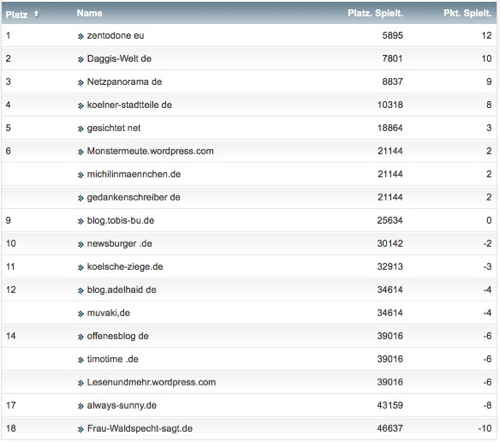Select points value 0 in blog.tobis-bu.de row

pos(489,220)
